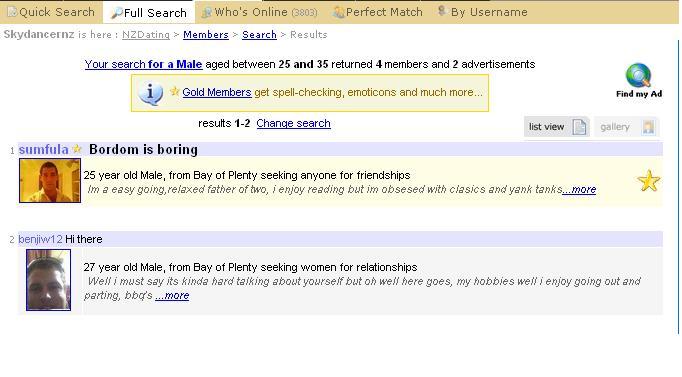Viewport: 682px width, 377px height.
Task: Open sumfula's profile name link
Action: [x=43, y=150]
